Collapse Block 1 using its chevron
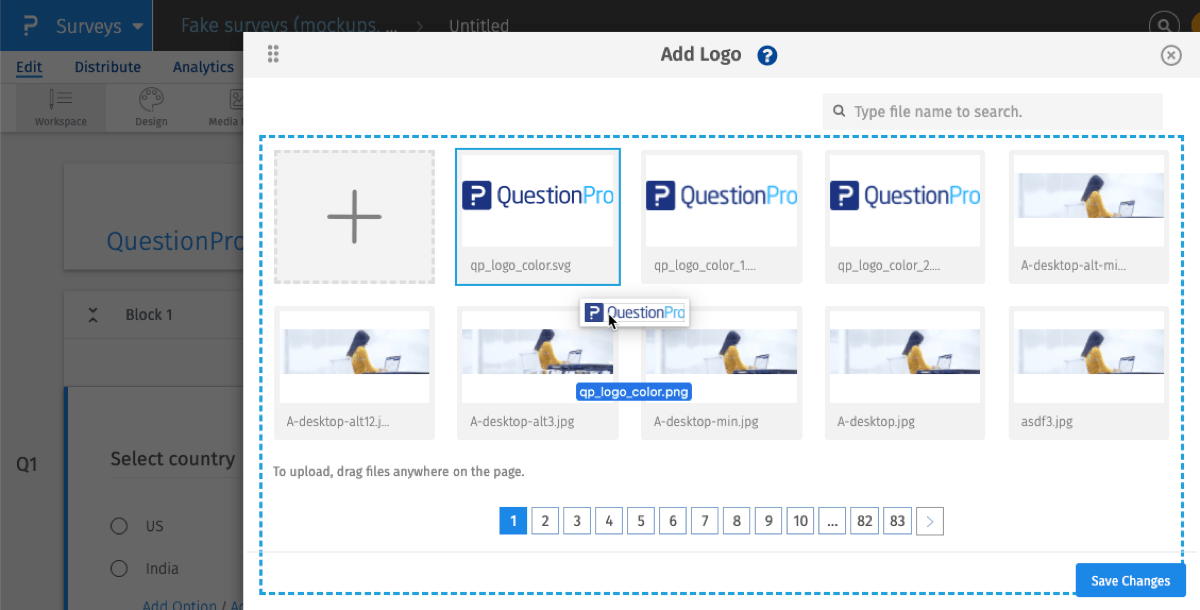Image resolution: width=1200 pixels, height=610 pixels. click(x=92, y=314)
